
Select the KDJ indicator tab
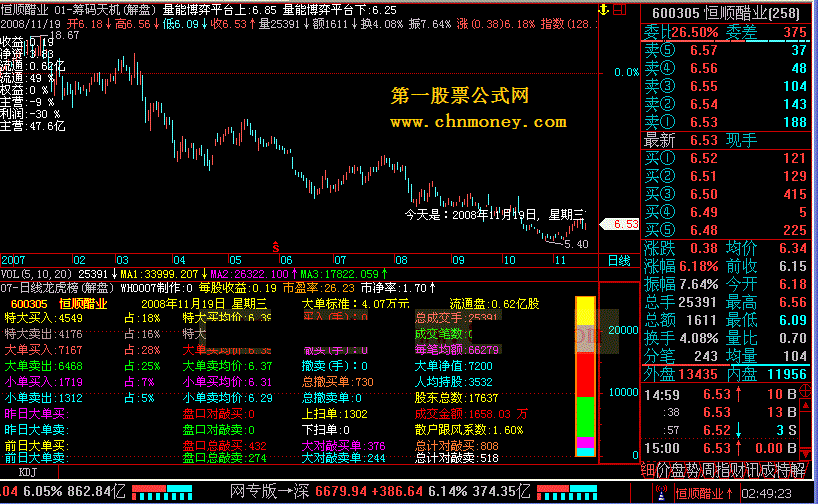28,472
